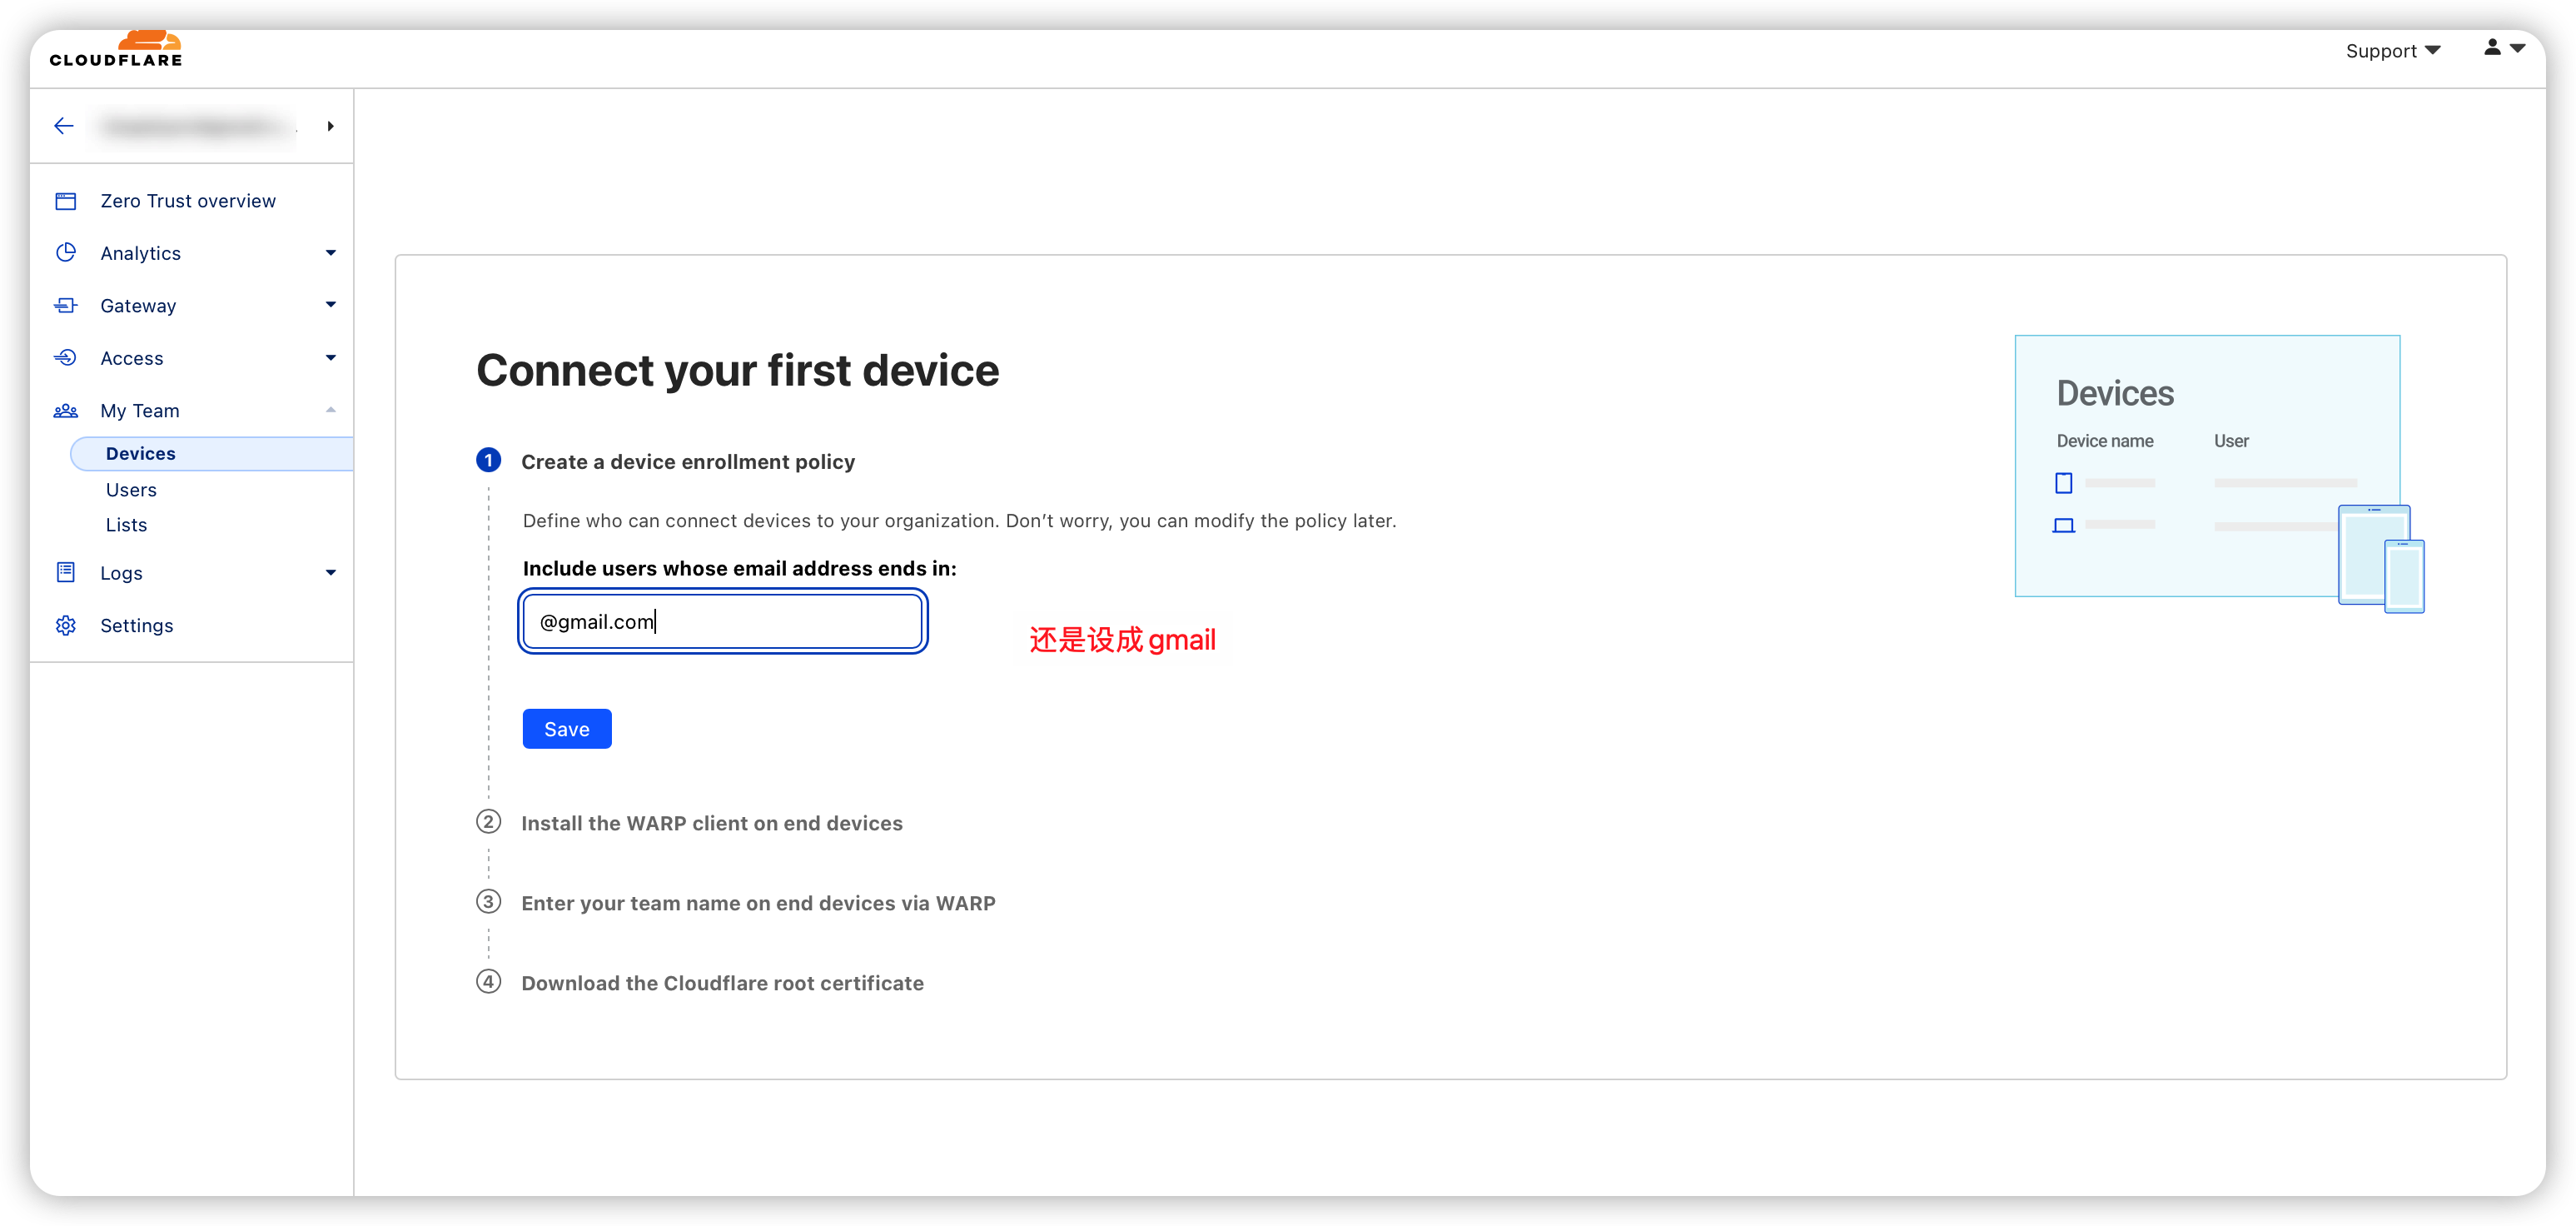2576x1226 pixels.
Task: Click the back arrow icon in sidebar
Action: (64, 126)
